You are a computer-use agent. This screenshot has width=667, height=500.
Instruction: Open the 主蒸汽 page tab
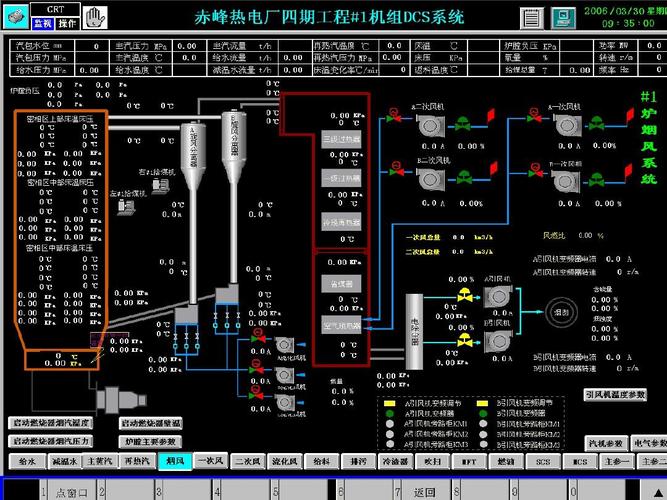coord(100,461)
